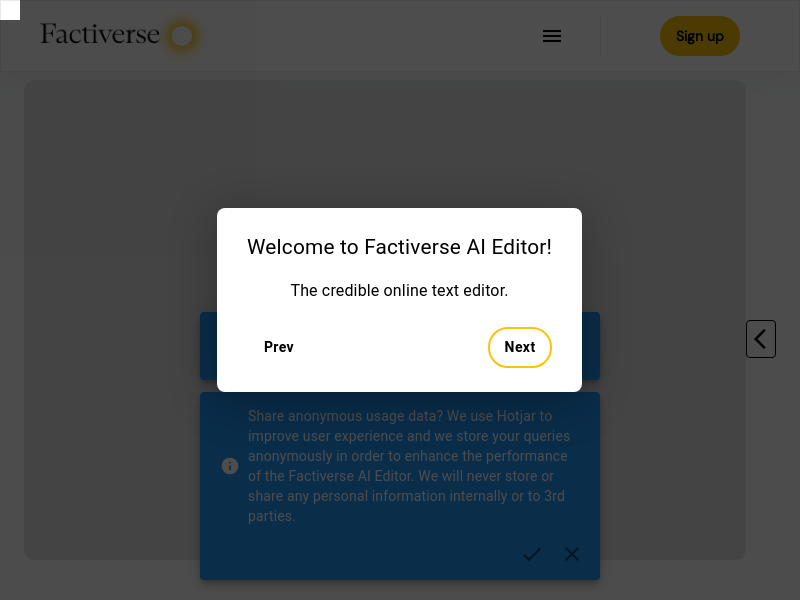Click the Prev button in dialog
The image size is (800, 600).
pos(279,347)
